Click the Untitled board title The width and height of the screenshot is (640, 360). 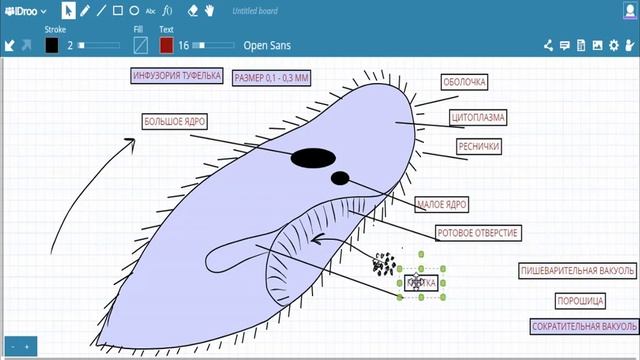[255, 11]
